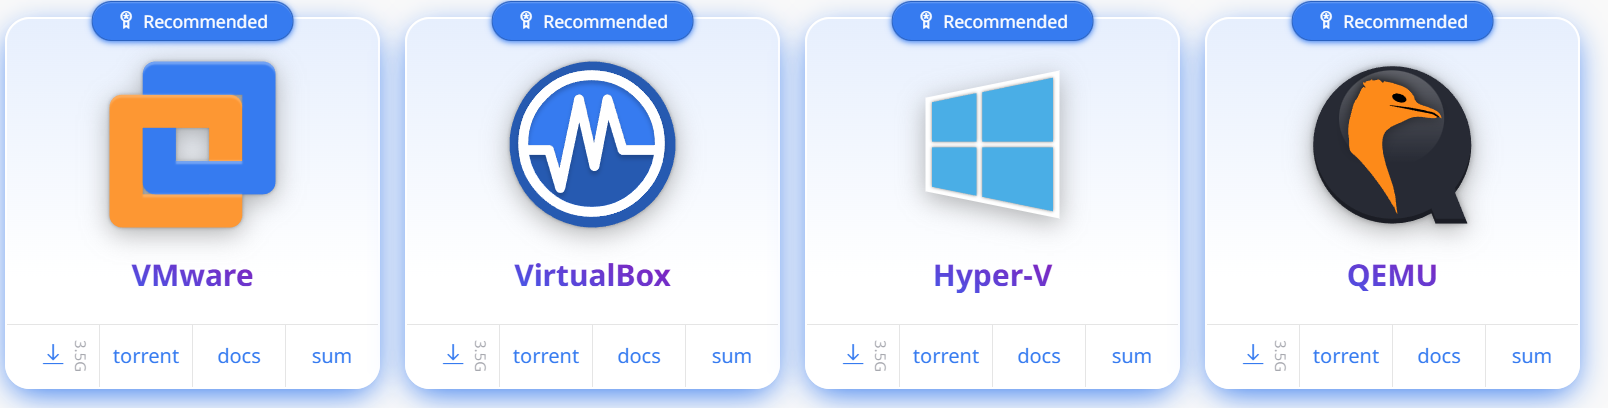This screenshot has height=408, width=1608.
Task: Download the VirtualBox image via arrow icon
Action: 453,354
